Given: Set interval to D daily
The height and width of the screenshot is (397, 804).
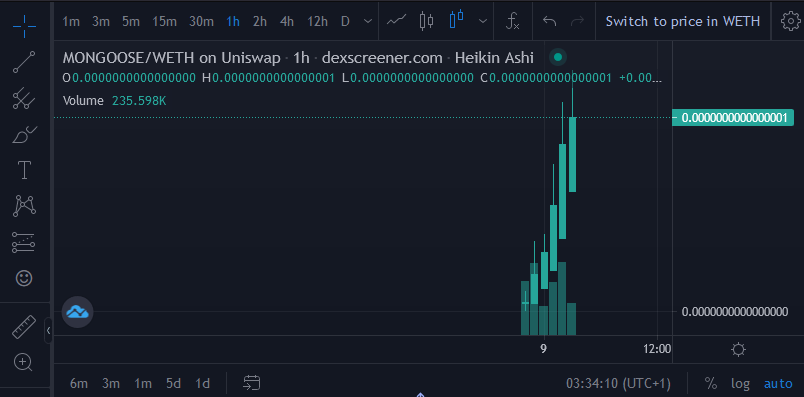Looking at the screenshot, I should point(345,22).
